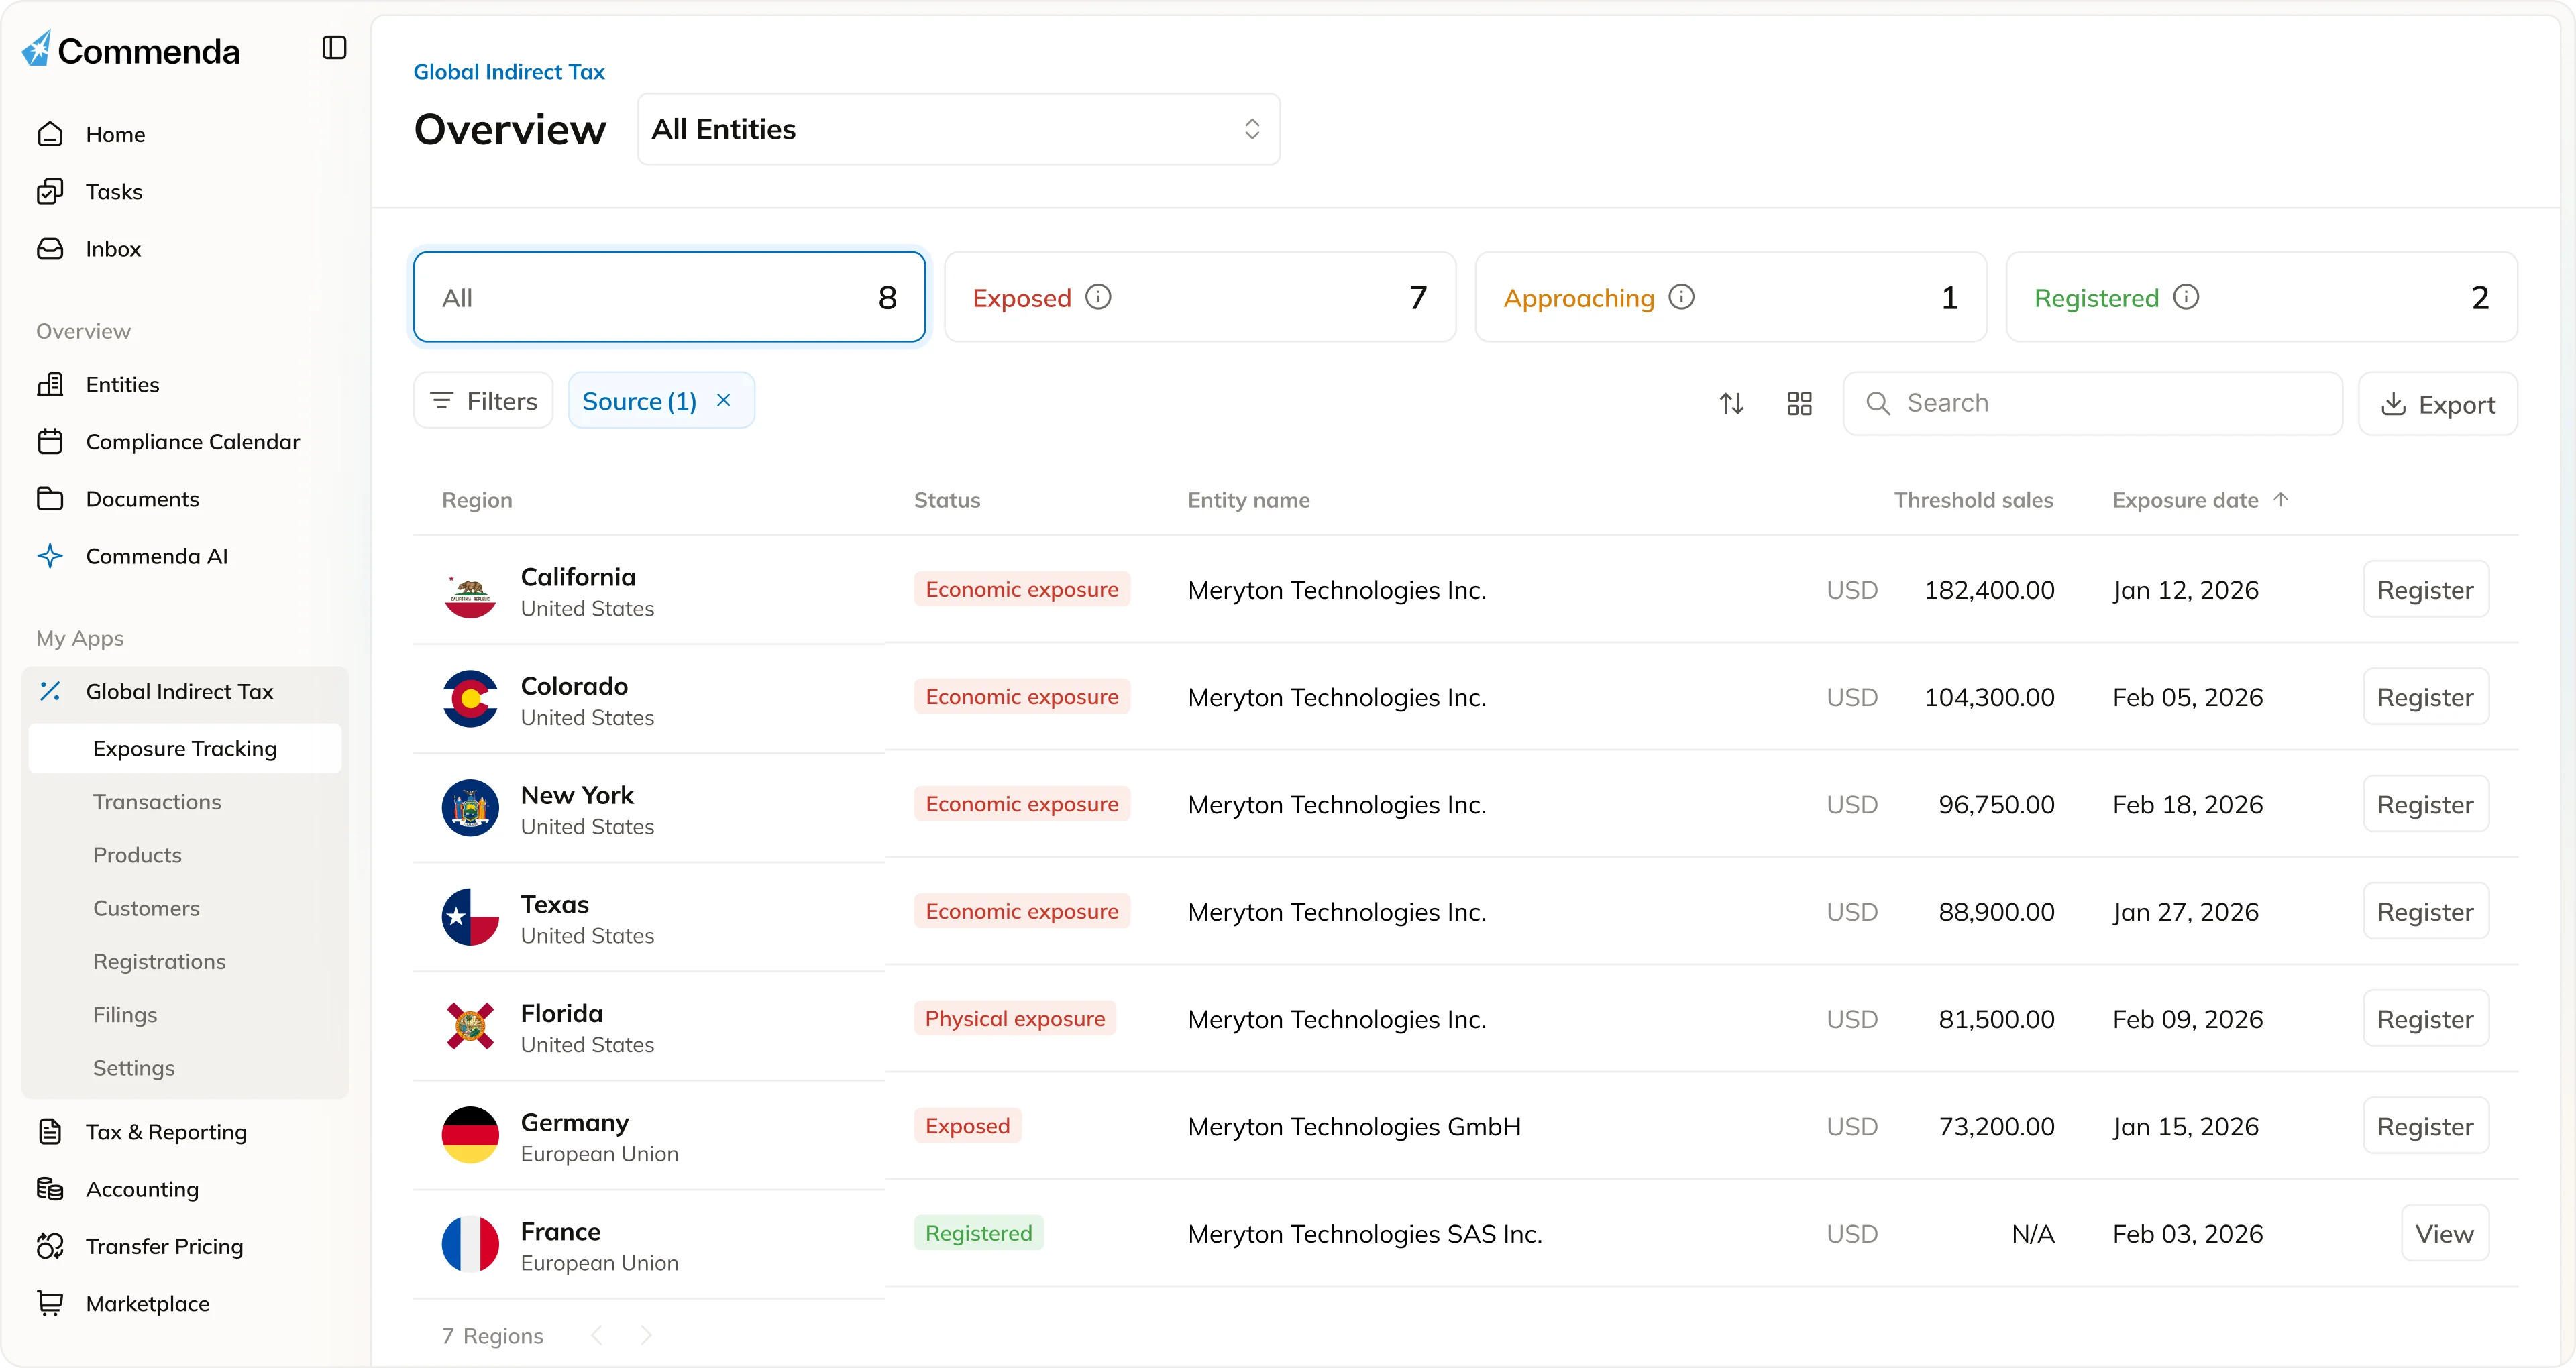Register for Colorado

2425,696
